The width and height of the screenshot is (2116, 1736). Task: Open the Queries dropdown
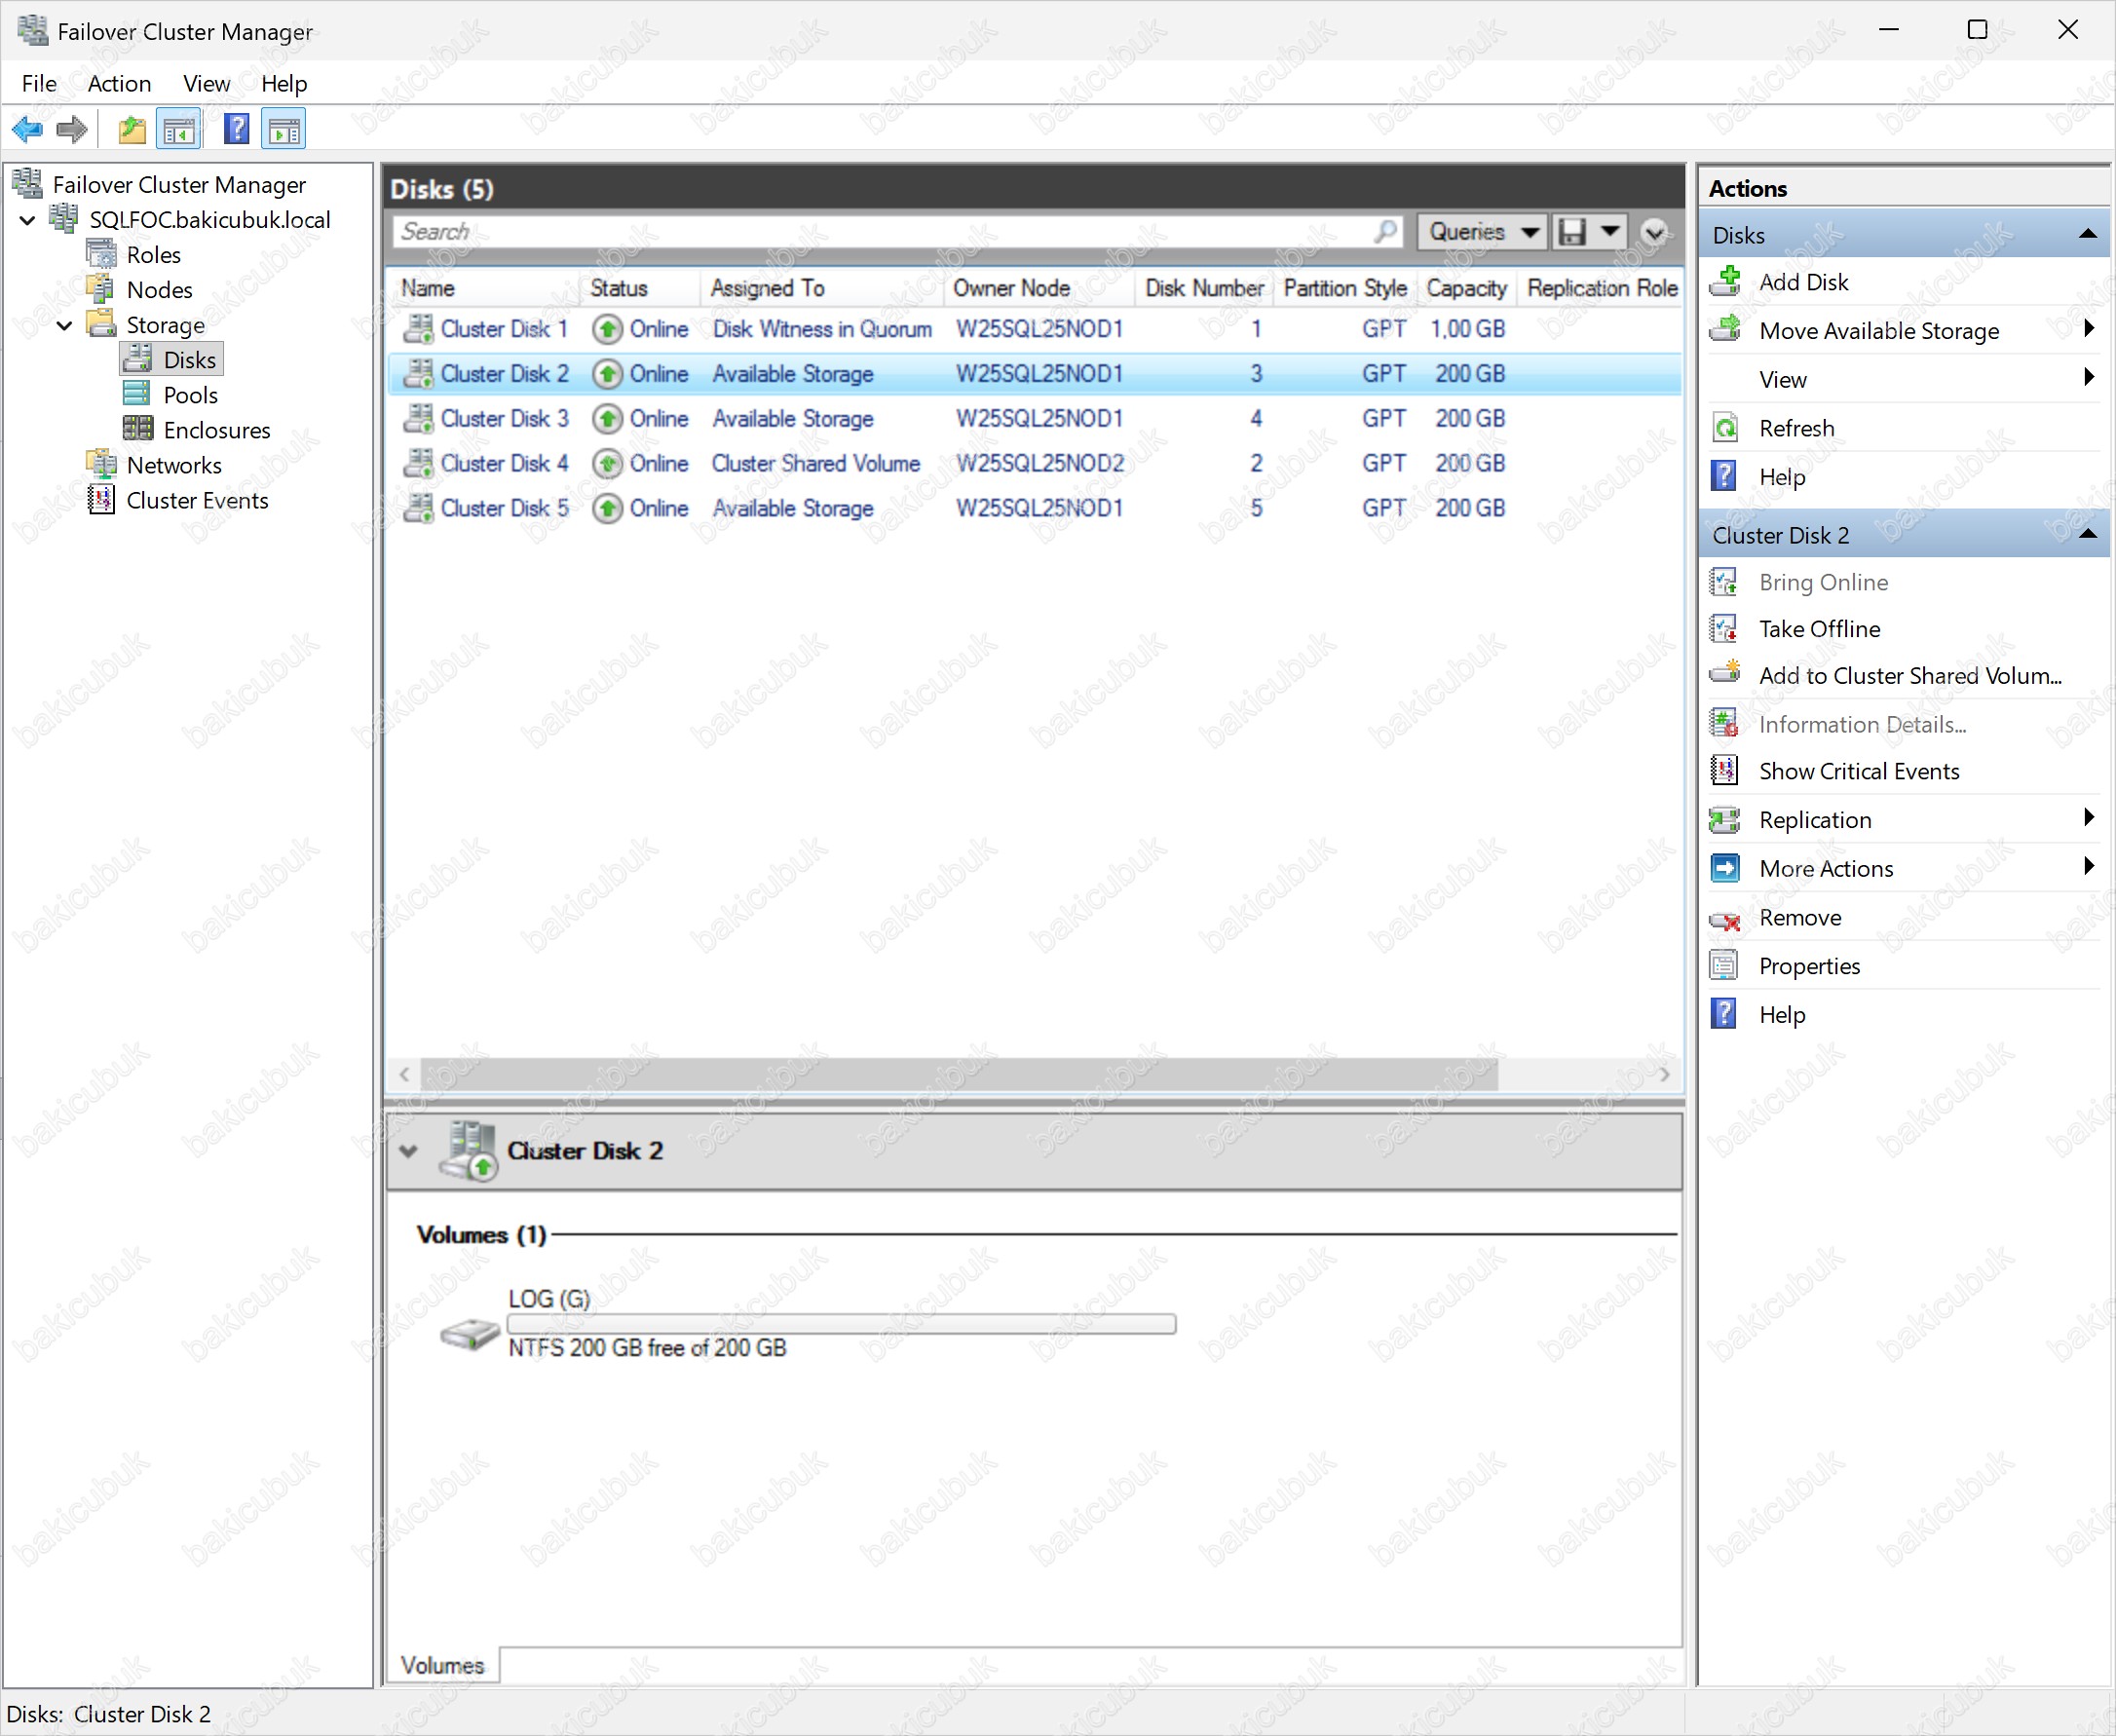click(1482, 232)
